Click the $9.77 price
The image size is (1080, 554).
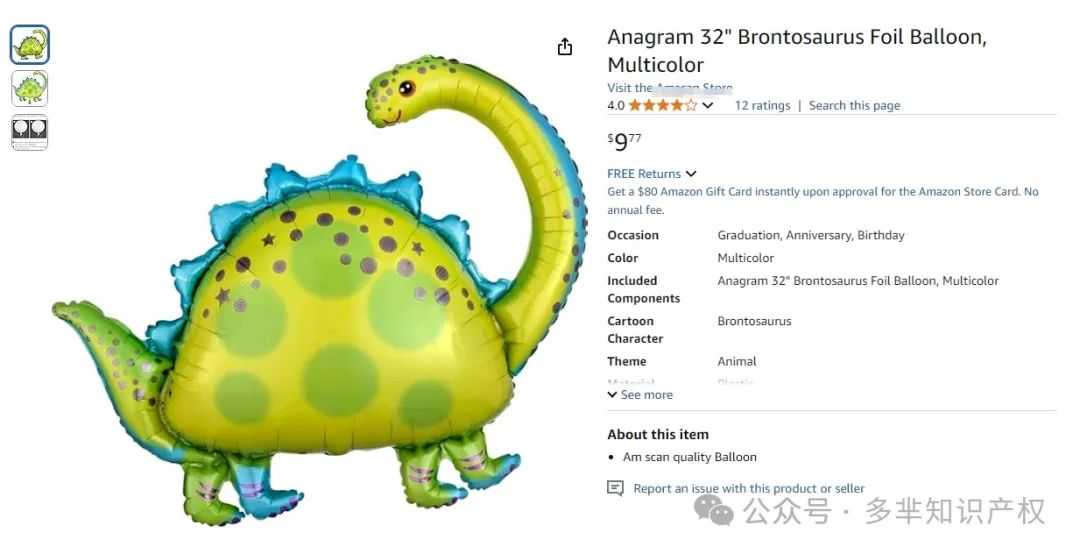tap(624, 142)
